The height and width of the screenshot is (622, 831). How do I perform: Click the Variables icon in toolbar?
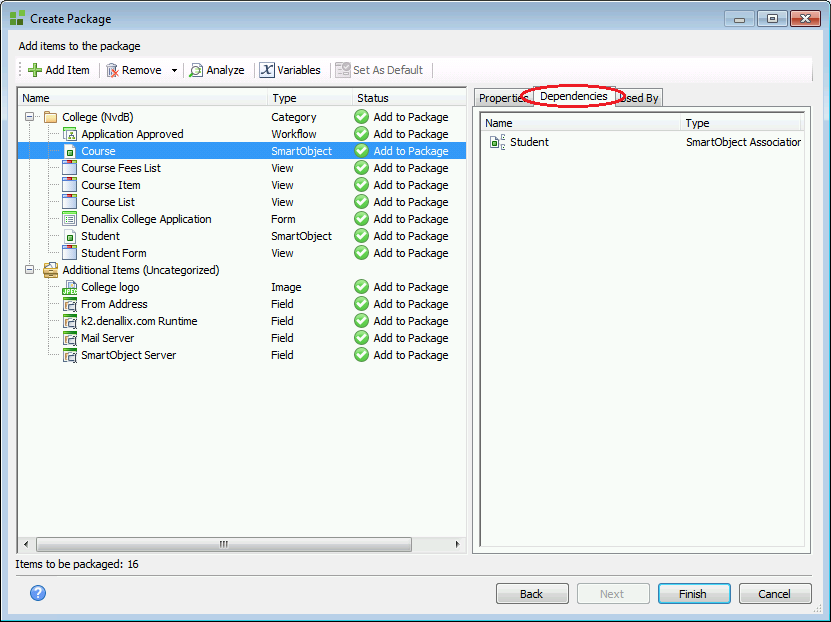coord(267,70)
